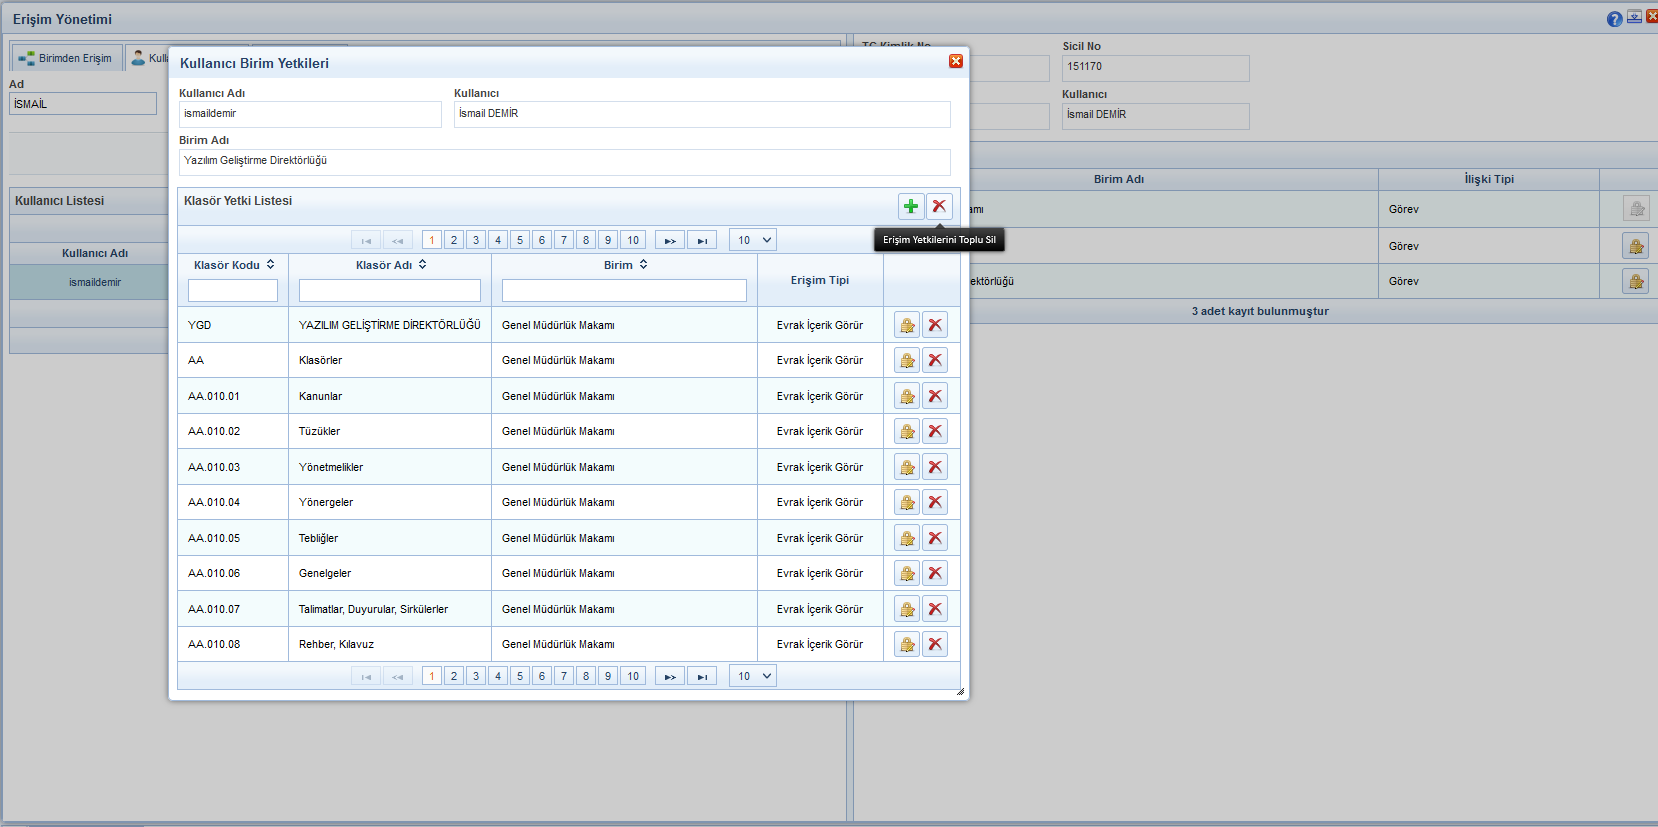Jump to last page in top pager
The height and width of the screenshot is (827, 1658).
click(702, 240)
